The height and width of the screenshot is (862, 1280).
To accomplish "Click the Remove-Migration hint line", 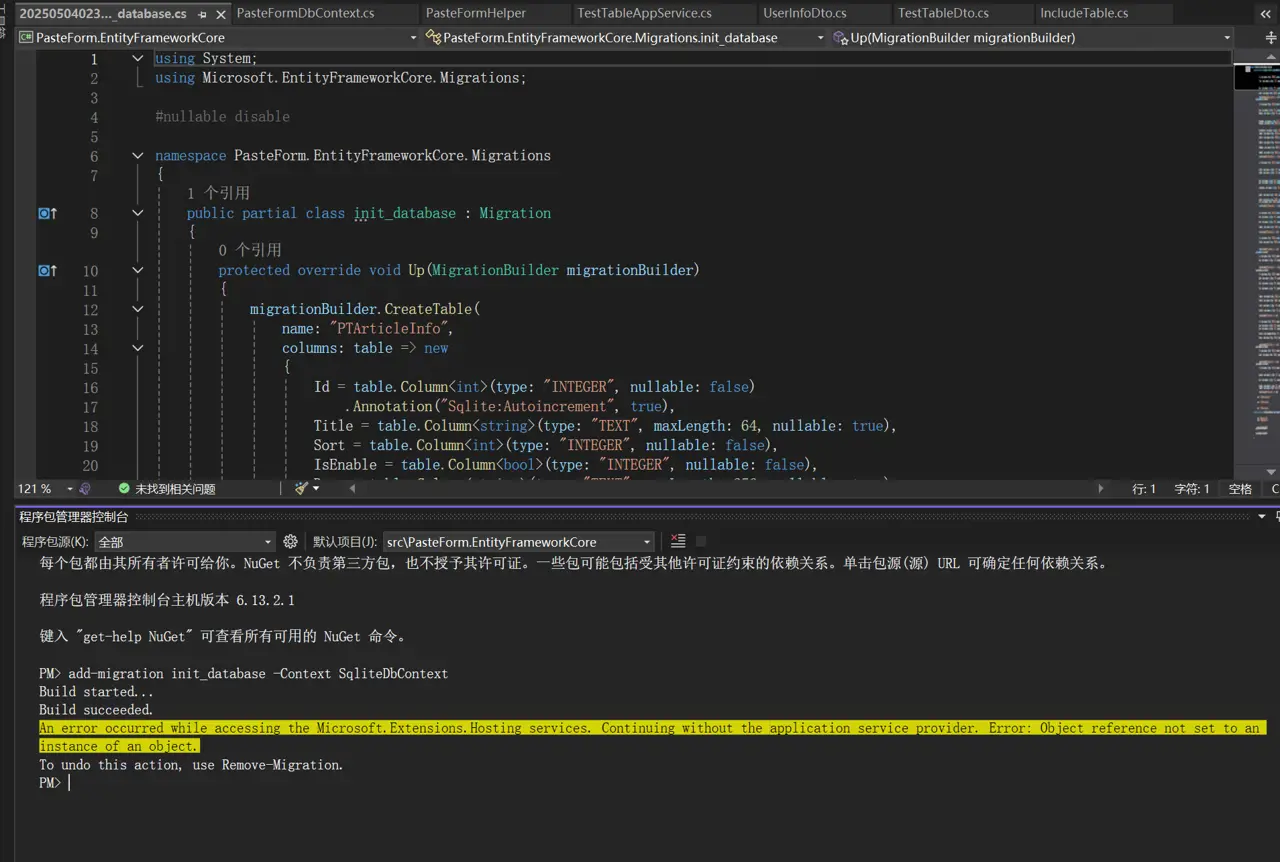I will click(x=191, y=765).
